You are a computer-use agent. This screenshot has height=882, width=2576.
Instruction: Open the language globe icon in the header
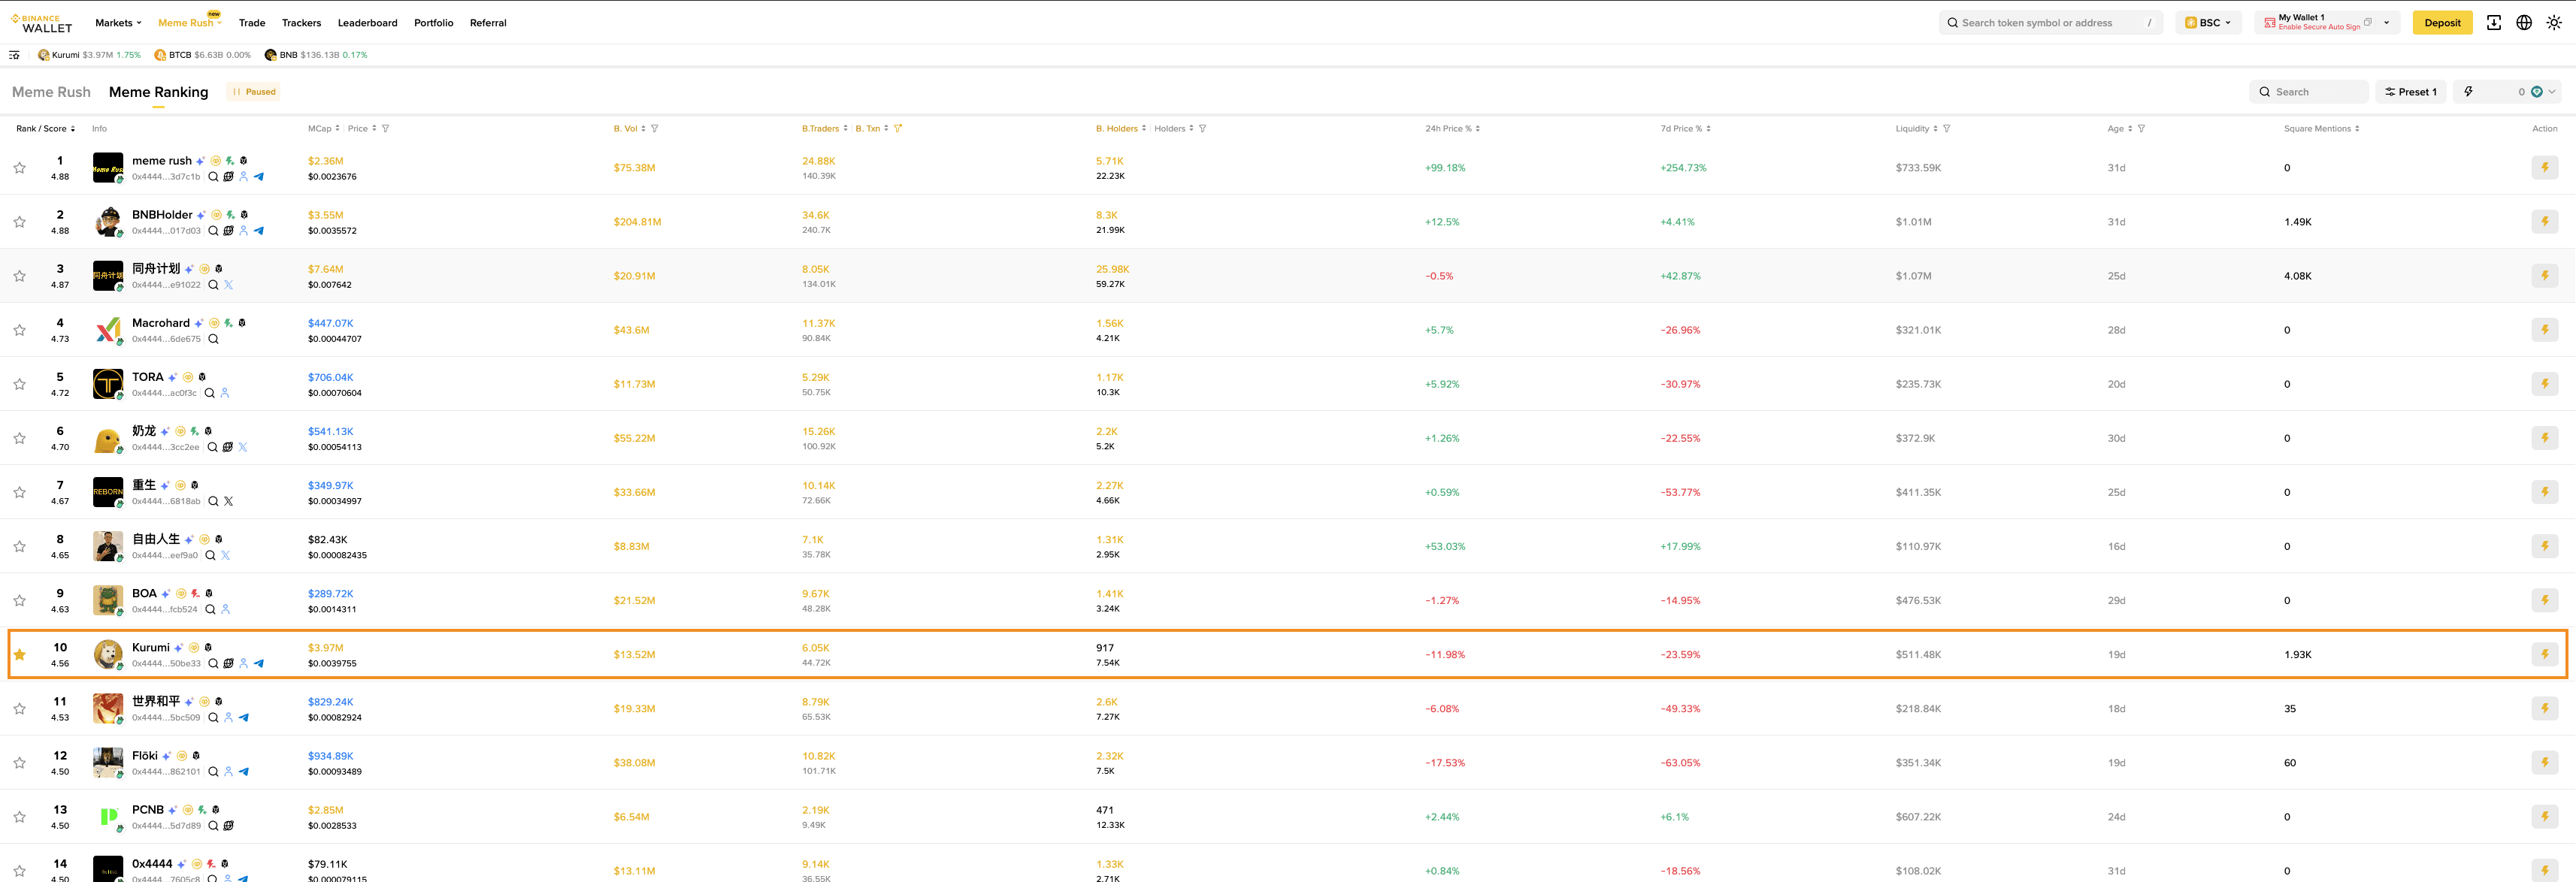pyautogui.click(x=2523, y=23)
